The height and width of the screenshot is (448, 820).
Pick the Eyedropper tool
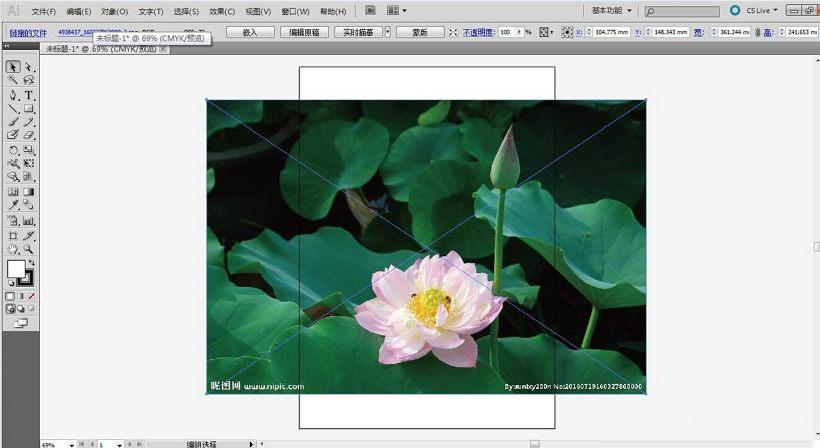[14, 205]
